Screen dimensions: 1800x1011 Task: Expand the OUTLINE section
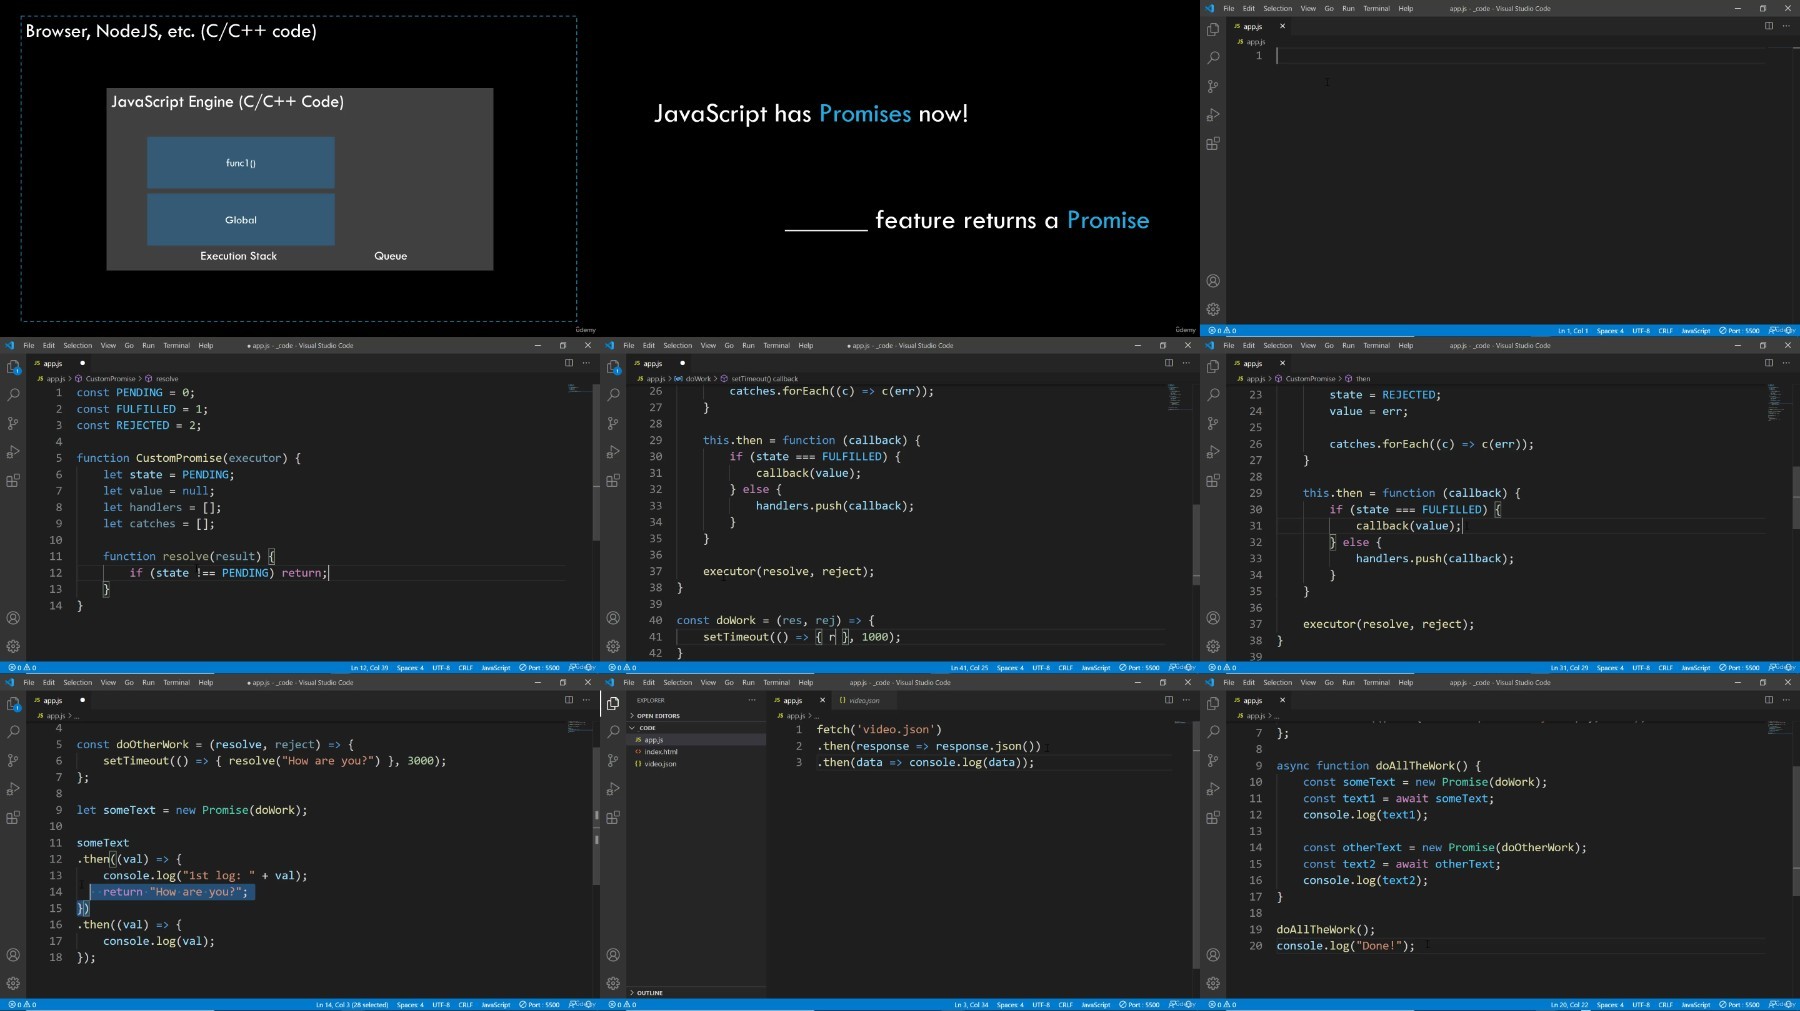pos(649,993)
